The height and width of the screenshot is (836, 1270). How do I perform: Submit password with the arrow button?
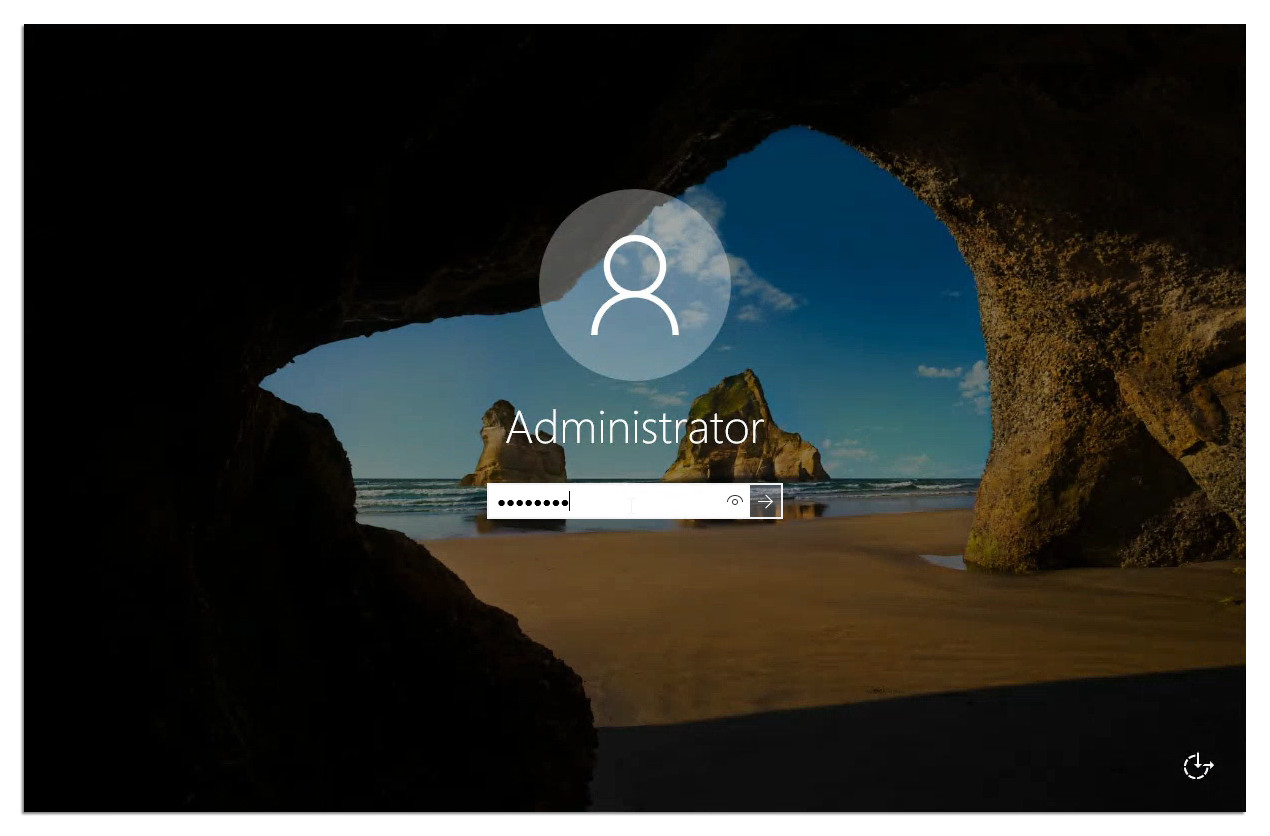(765, 501)
